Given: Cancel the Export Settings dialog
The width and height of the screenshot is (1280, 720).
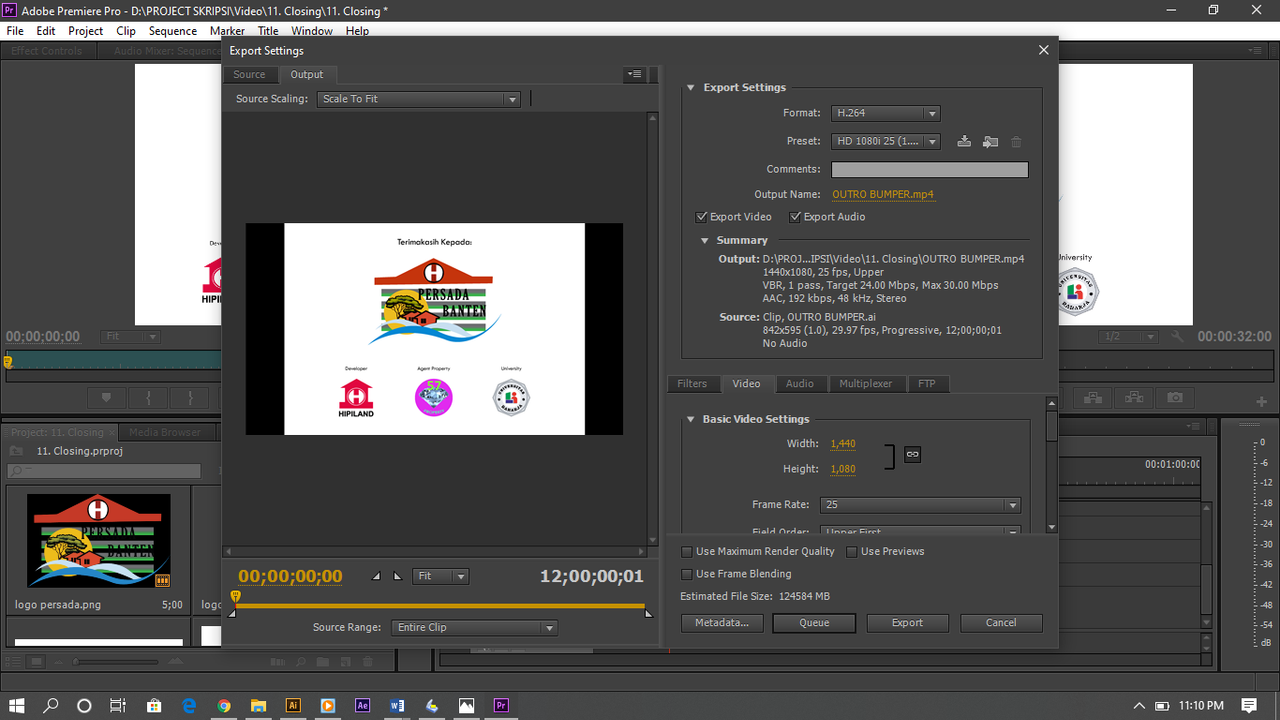Looking at the screenshot, I should coord(1001,623).
